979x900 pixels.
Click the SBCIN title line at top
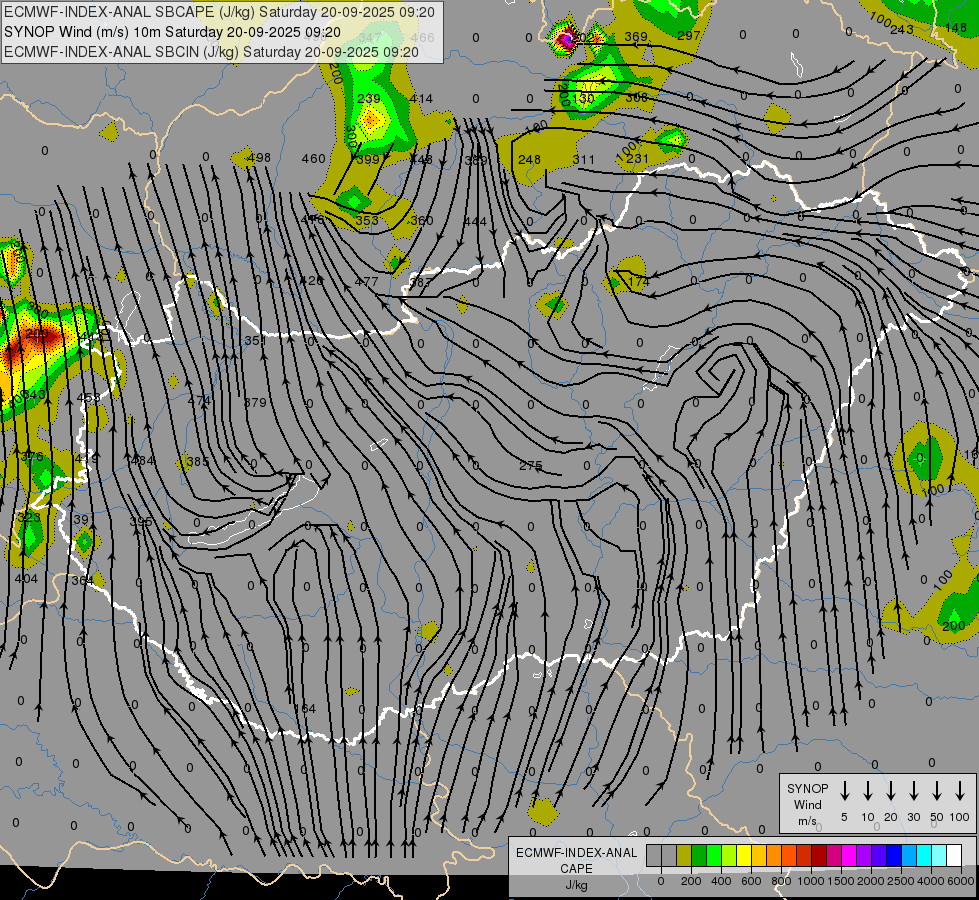click(x=211, y=52)
